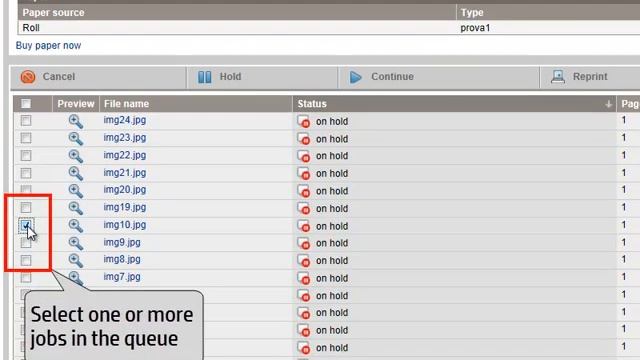Screen dimensions: 640x360
Task: Put the selected job on Hold
Action: pos(262,77)
